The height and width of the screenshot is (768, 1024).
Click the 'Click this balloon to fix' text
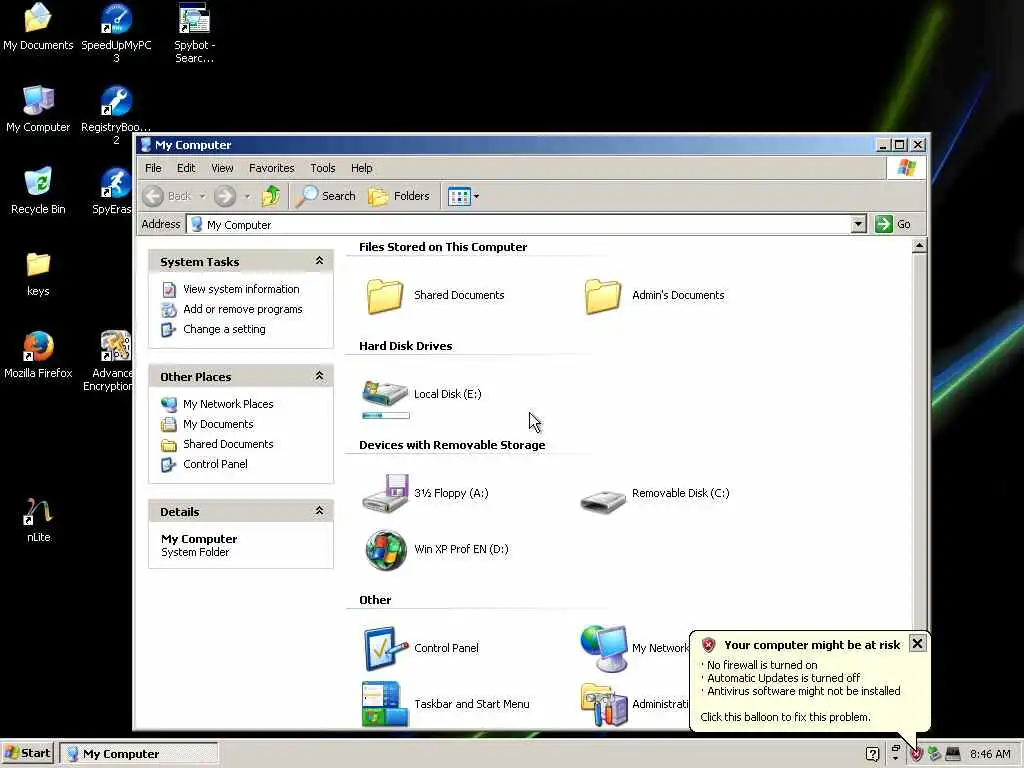(x=785, y=717)
